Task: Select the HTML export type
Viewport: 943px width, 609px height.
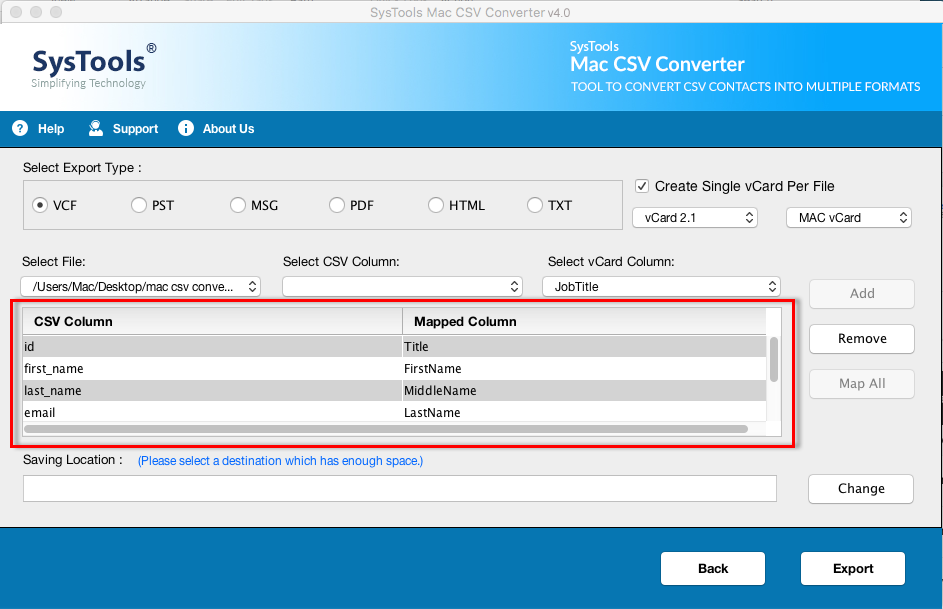Action: [435, 205]
